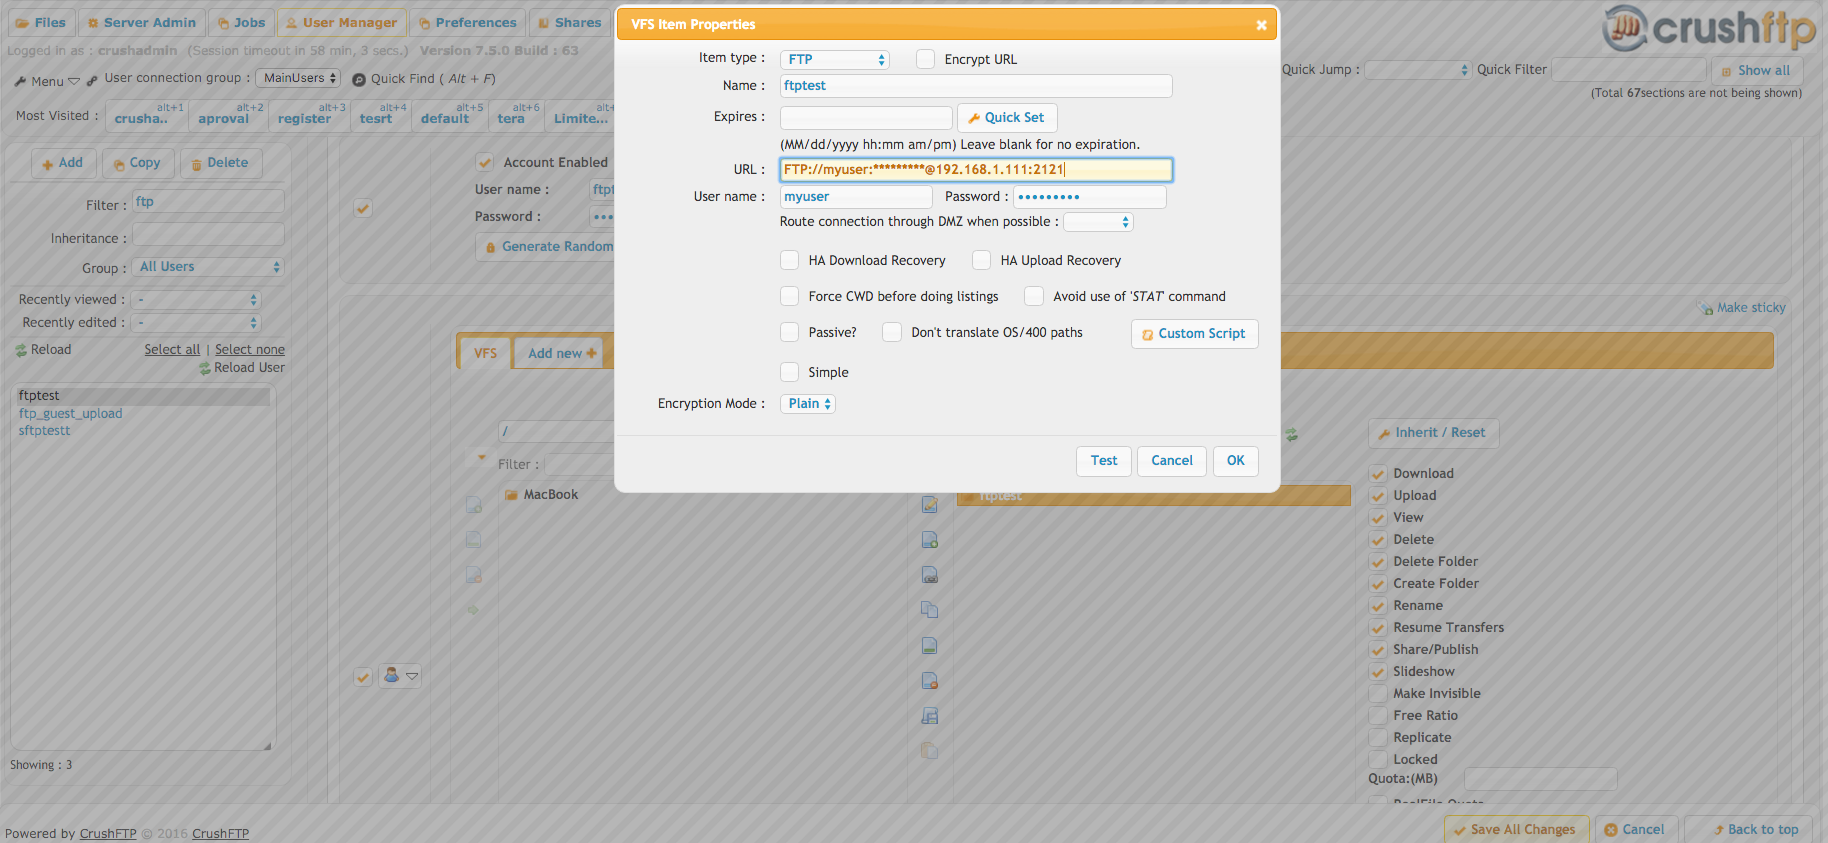Click the user Filter field

208,202
